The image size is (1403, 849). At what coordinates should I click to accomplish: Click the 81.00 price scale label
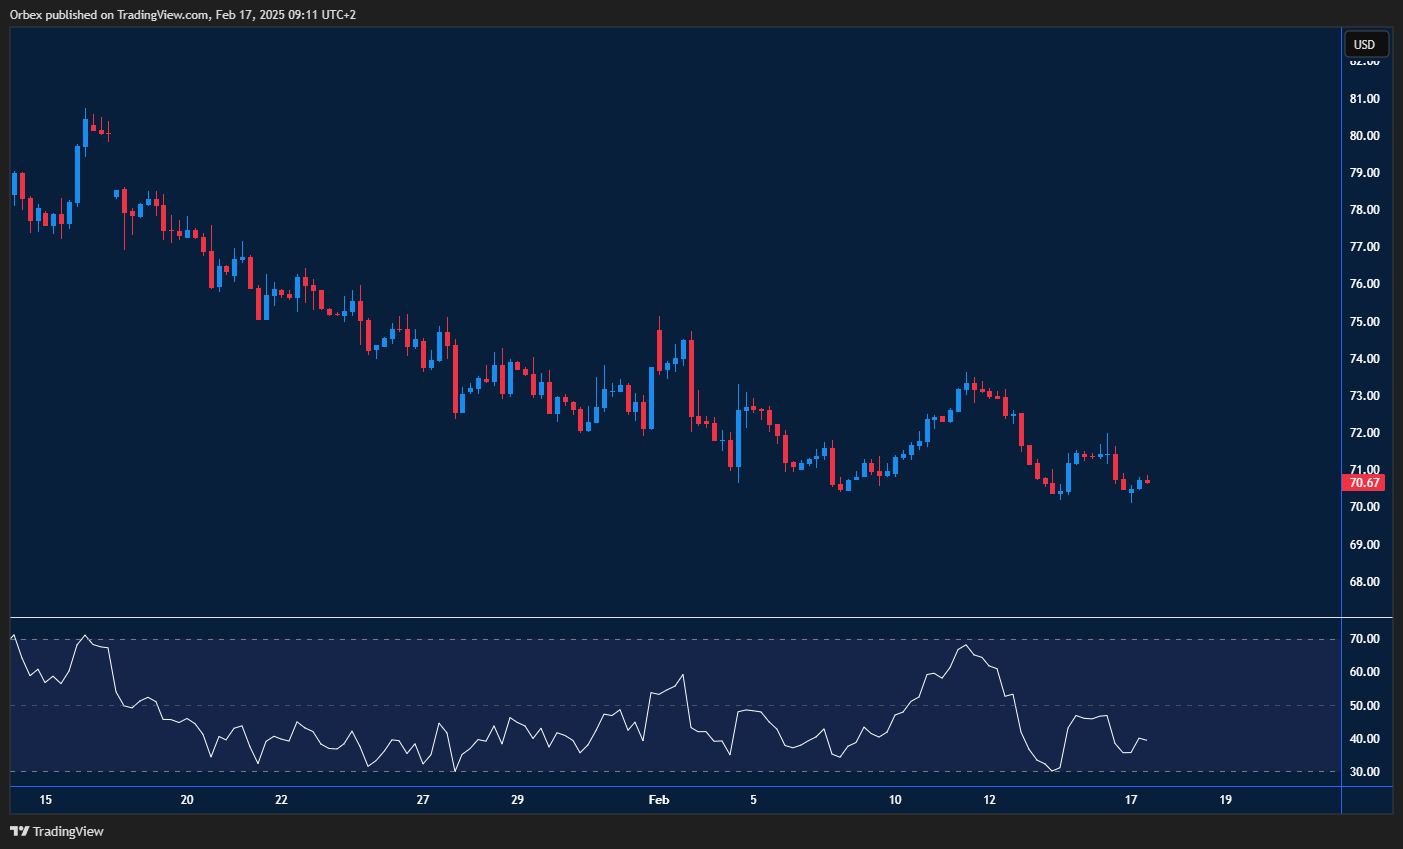click(x=1366, y=98)
